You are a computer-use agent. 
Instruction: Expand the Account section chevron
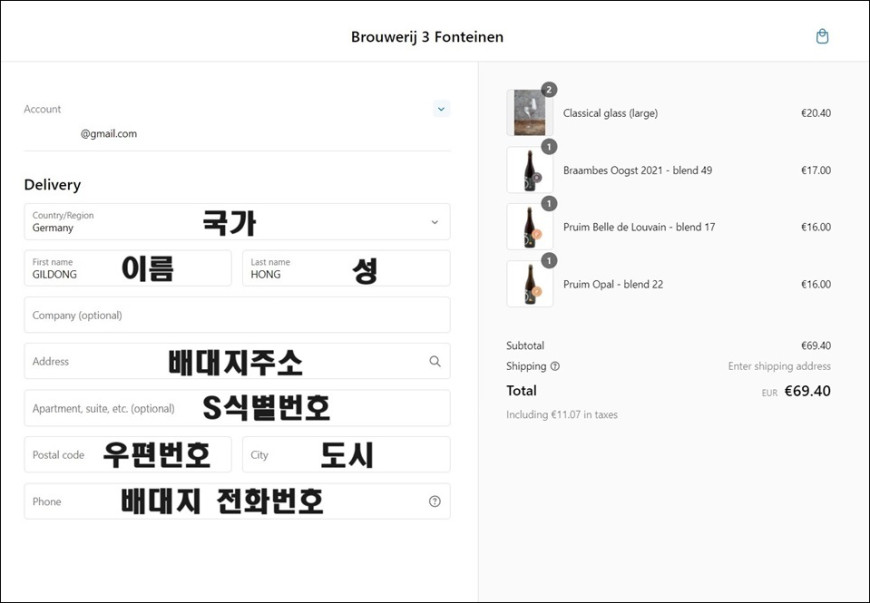[x=441, y=109]
